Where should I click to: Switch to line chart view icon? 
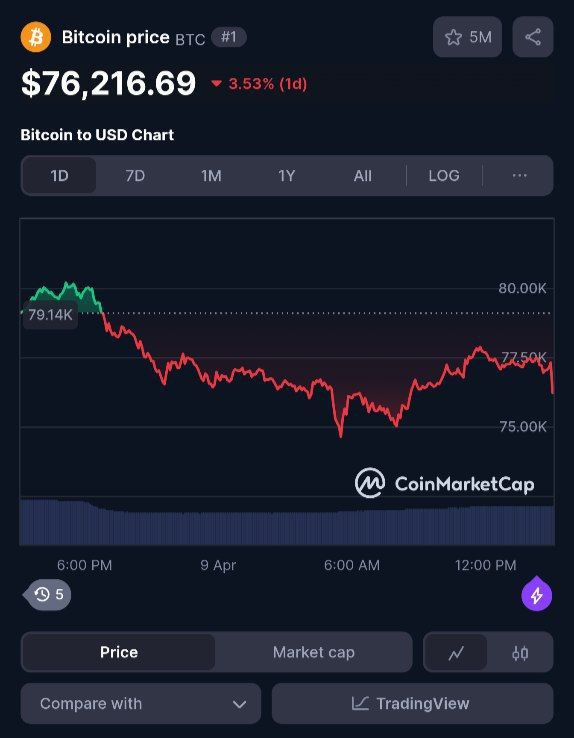click(x=455, y=652)
